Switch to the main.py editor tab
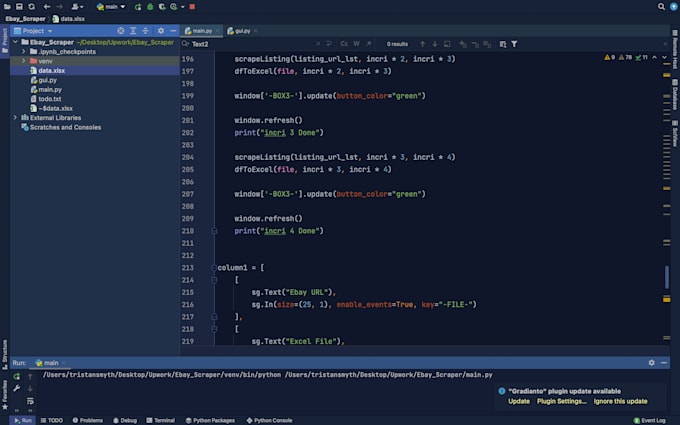Viewport: 680px width, 425px height. (199, 31)
